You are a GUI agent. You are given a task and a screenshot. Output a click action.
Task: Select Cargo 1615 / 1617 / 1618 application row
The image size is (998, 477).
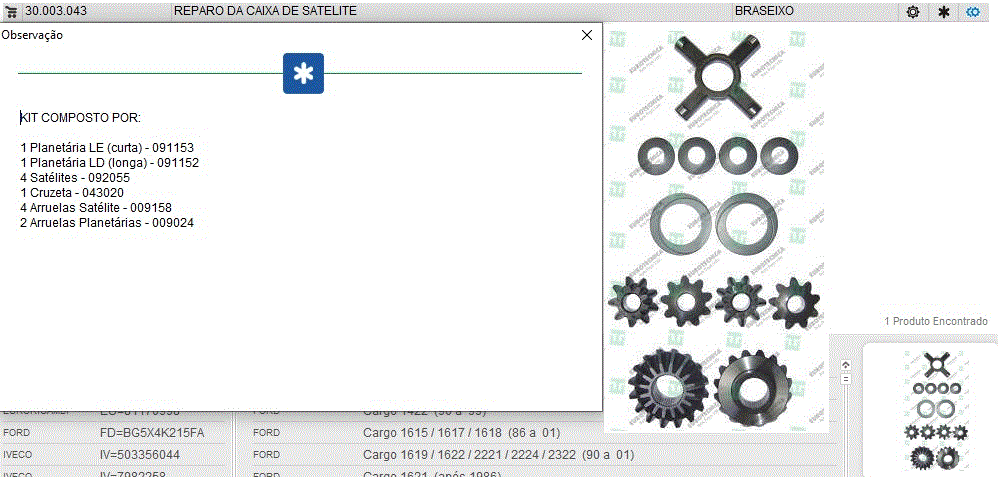461,433
